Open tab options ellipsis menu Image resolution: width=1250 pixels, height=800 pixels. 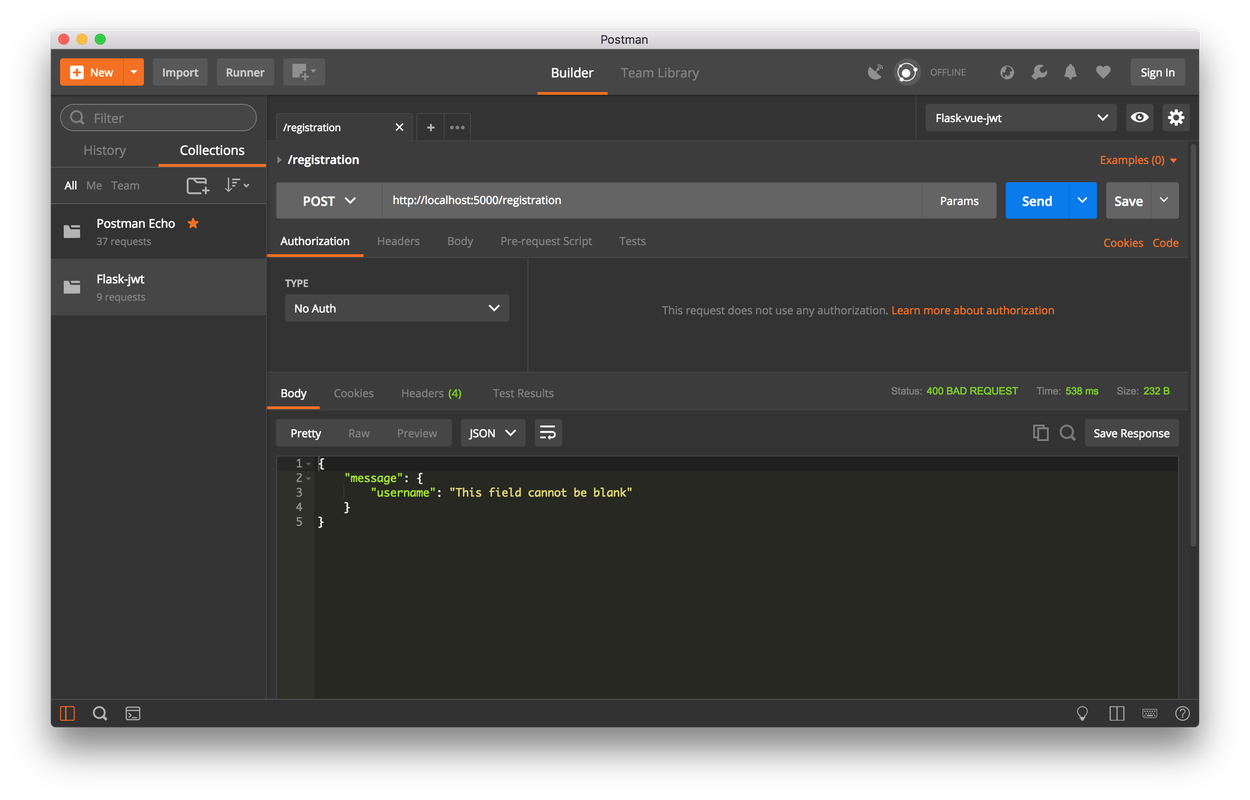pos(457,127)
